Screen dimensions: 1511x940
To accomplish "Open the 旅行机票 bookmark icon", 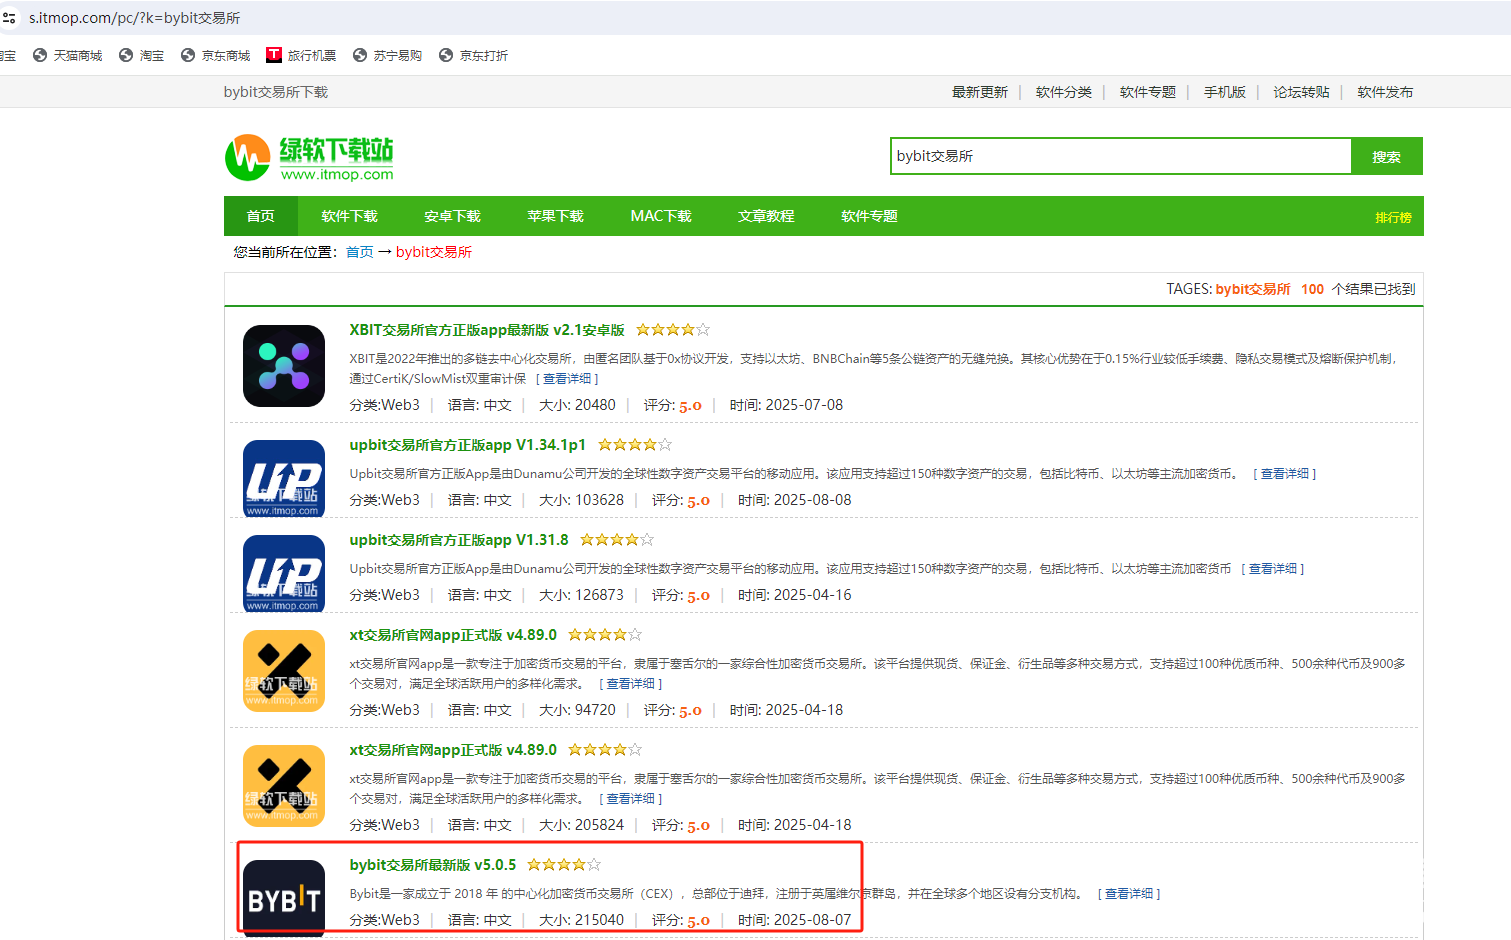I will (x=274, y=55).
